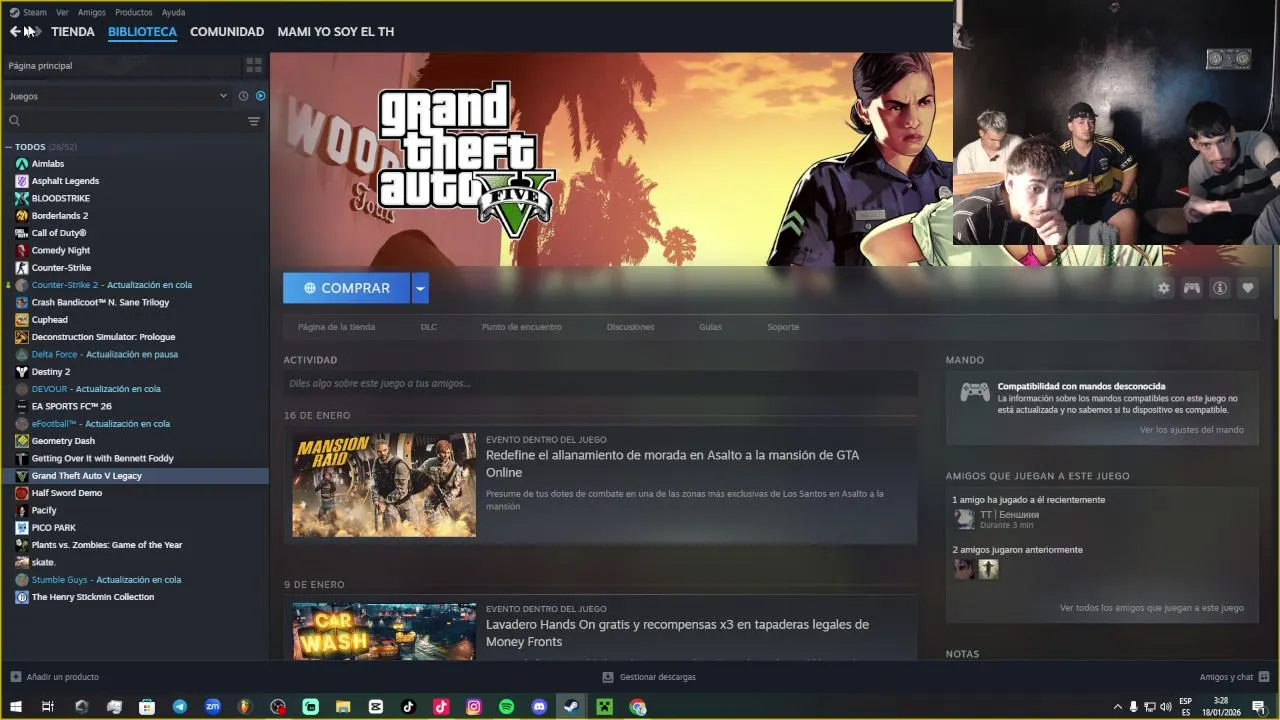The width and height of the screenshot is (1280, 720).
Task: Open Discord from the taskbar
Action: (539, 707)
